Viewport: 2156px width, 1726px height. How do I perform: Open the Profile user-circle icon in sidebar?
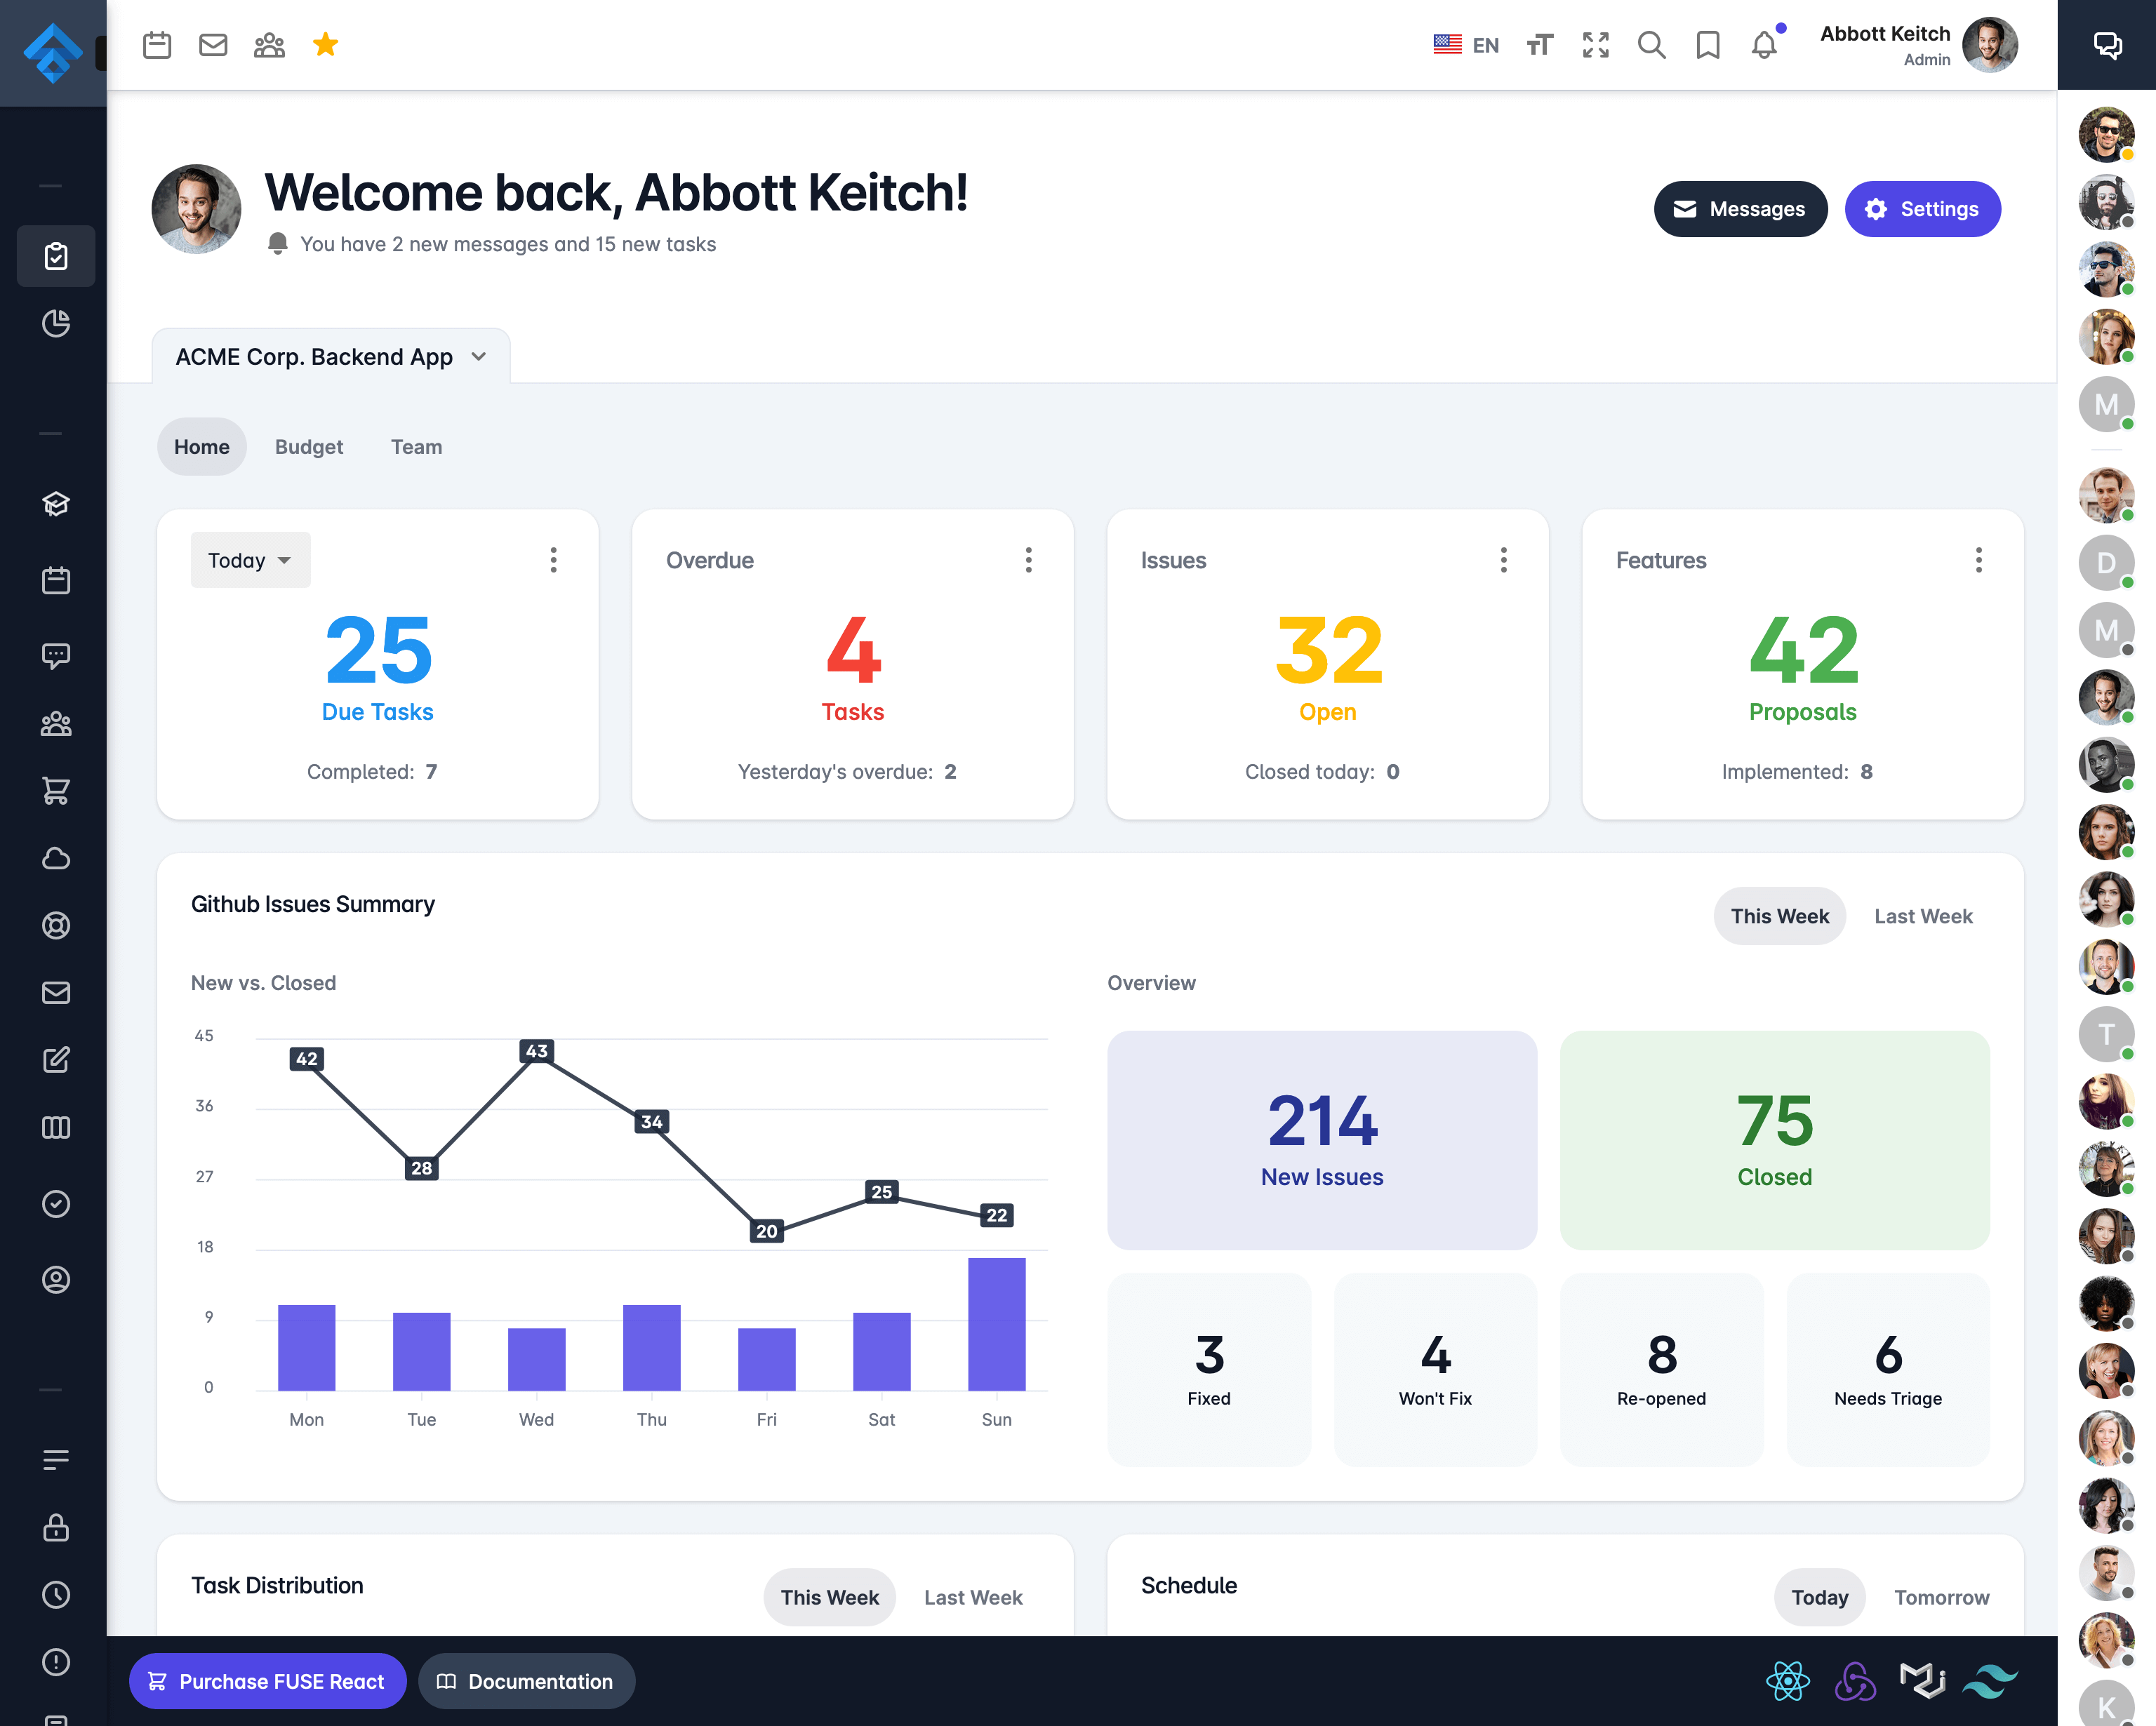56,1279
